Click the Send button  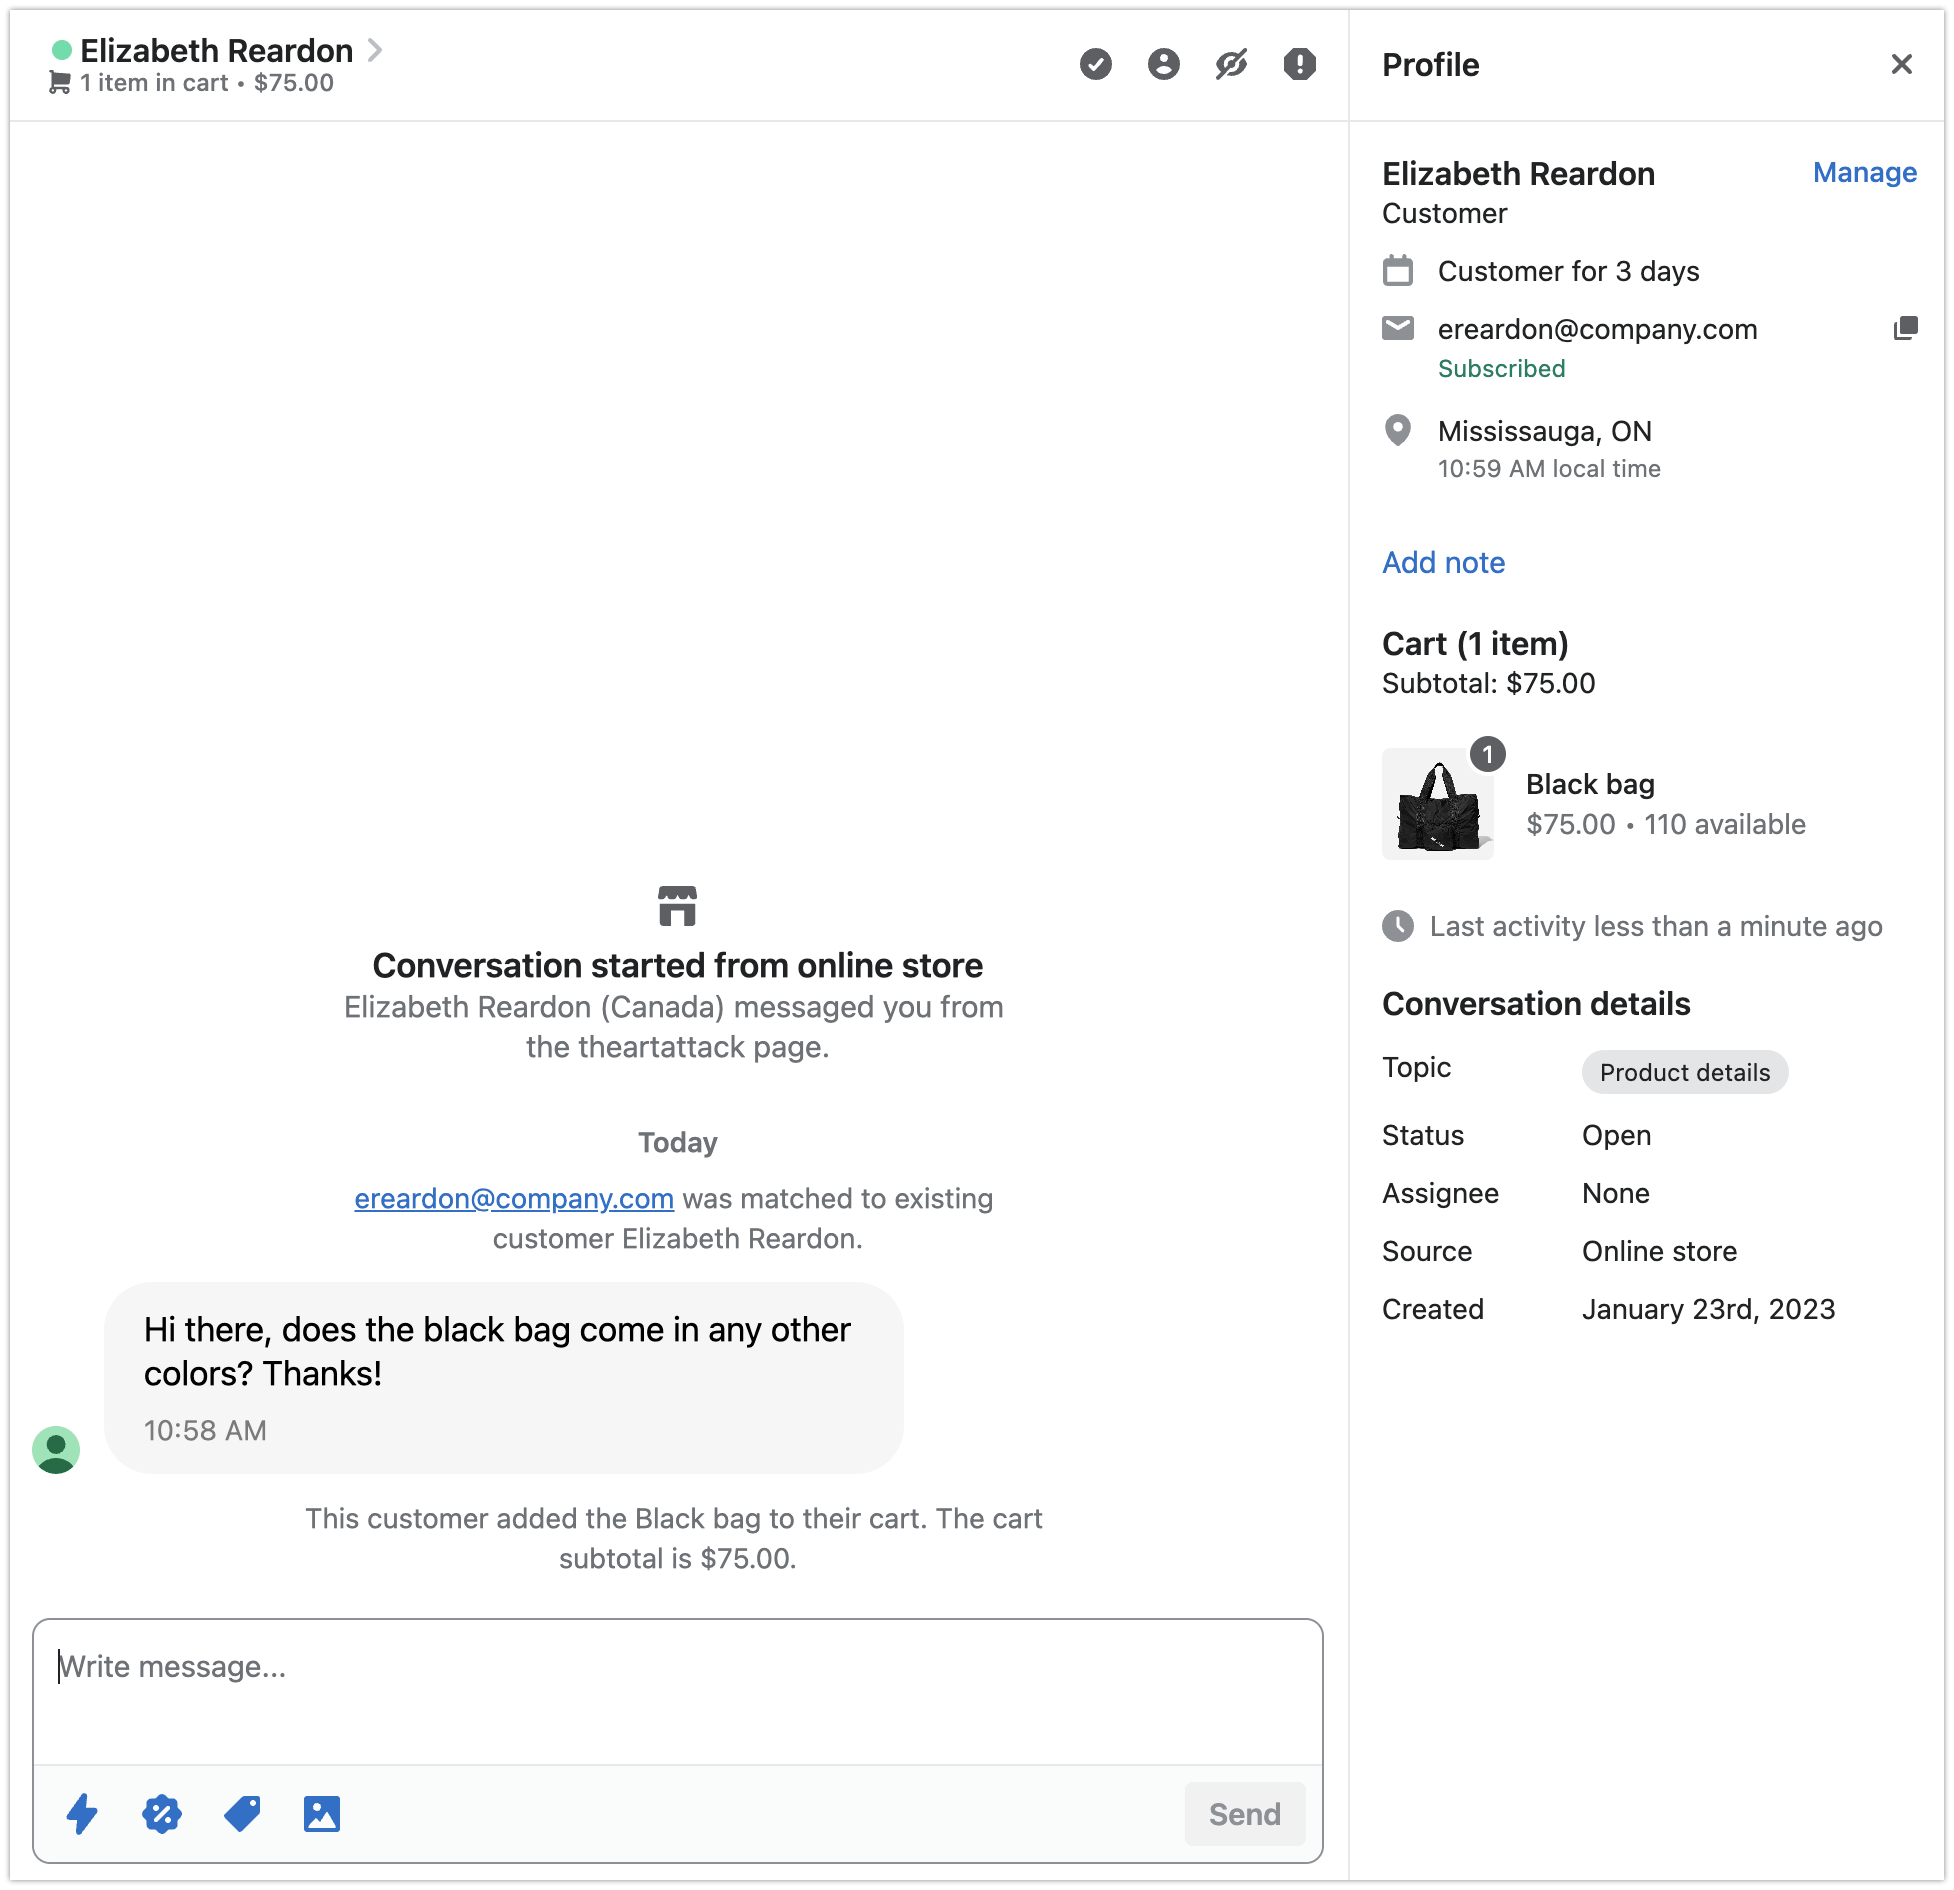1244,1813
